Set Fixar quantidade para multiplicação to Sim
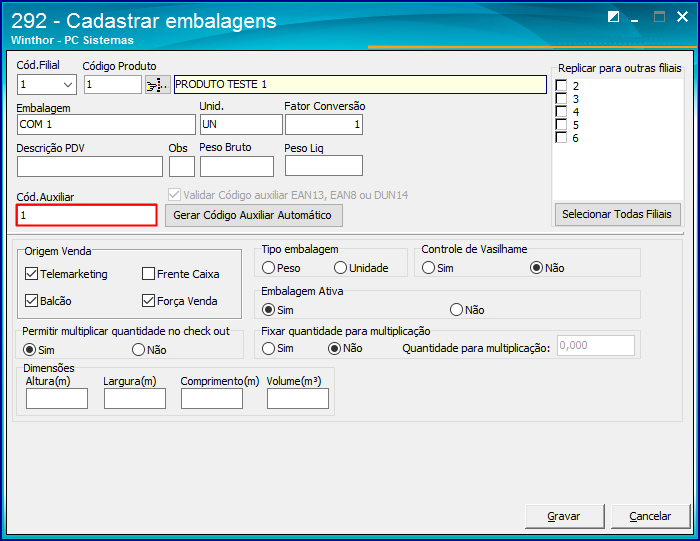The image size is (700, 541). [x=268, y=348]
